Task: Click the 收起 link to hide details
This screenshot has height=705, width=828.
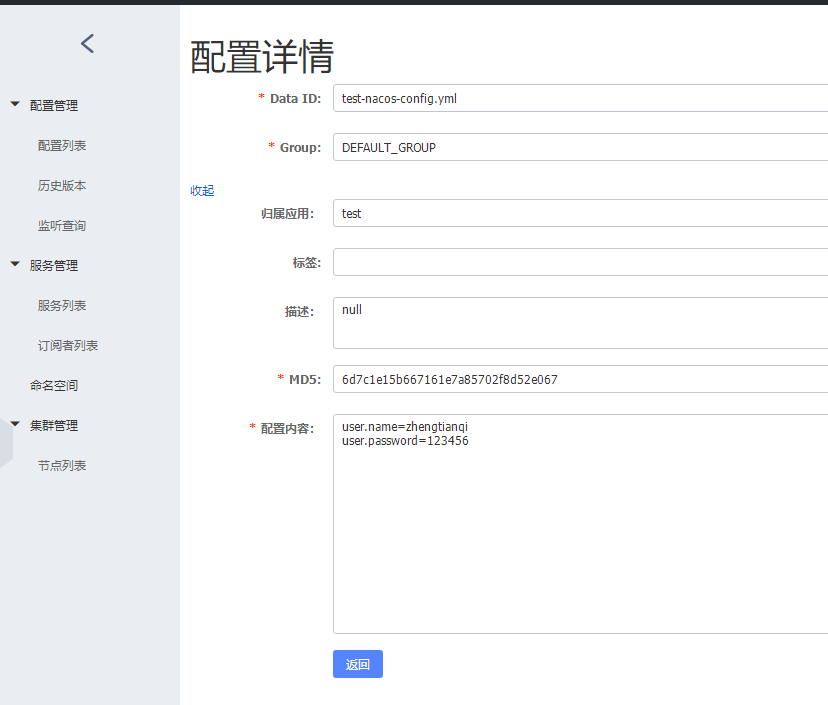Action: (202, 190)
